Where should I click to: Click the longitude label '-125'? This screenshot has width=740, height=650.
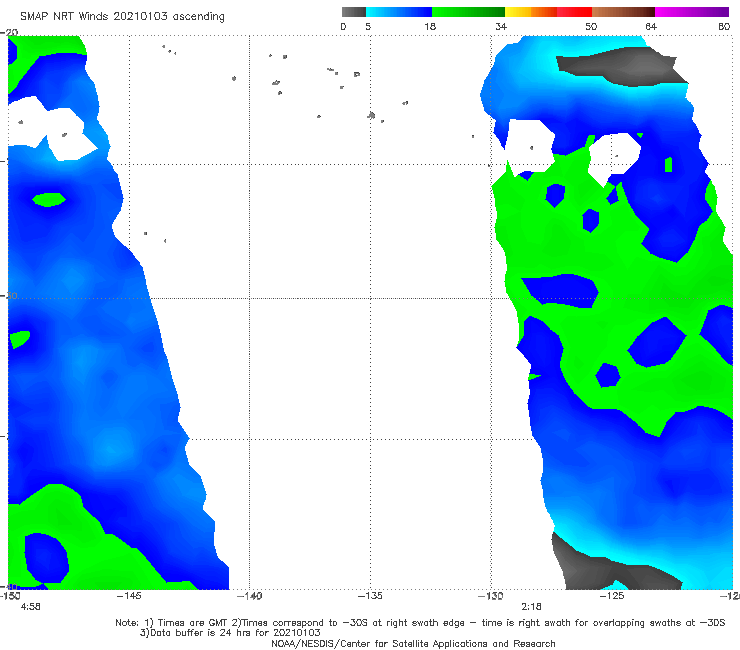tap(612, 596)
